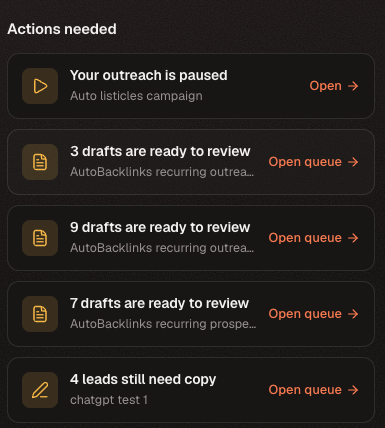Click the pencil icon beside '4 leads still need copy'
This screenshot has height=428, width=385.
tap(40, 390)
